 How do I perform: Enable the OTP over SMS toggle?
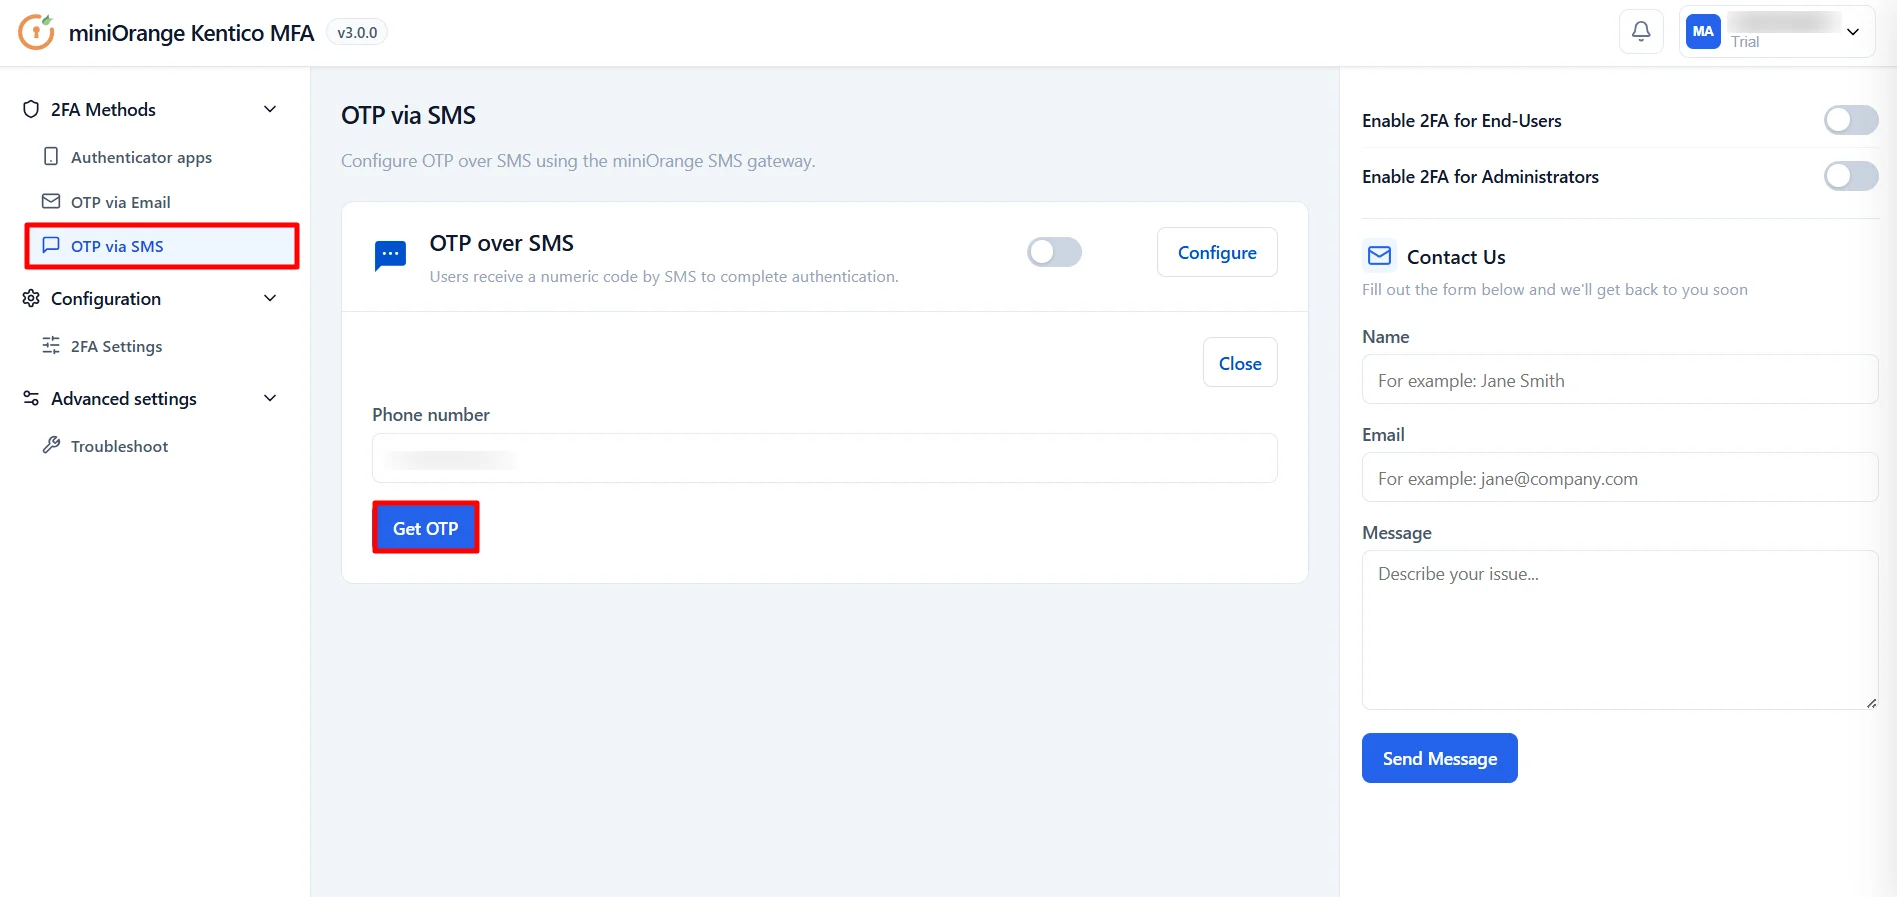[x=1054, y=252]
